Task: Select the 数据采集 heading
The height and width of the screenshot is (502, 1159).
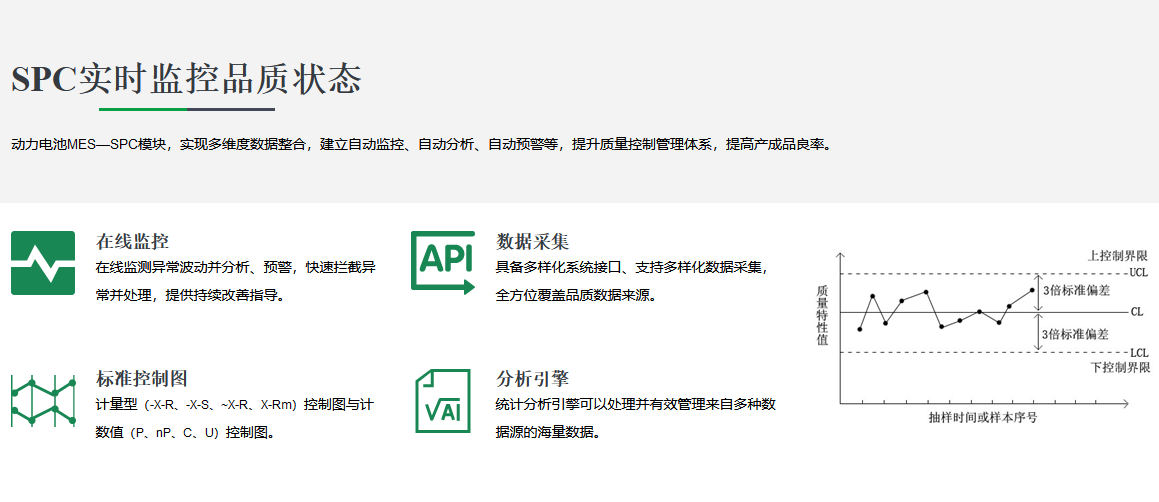Action: (532, 241)
